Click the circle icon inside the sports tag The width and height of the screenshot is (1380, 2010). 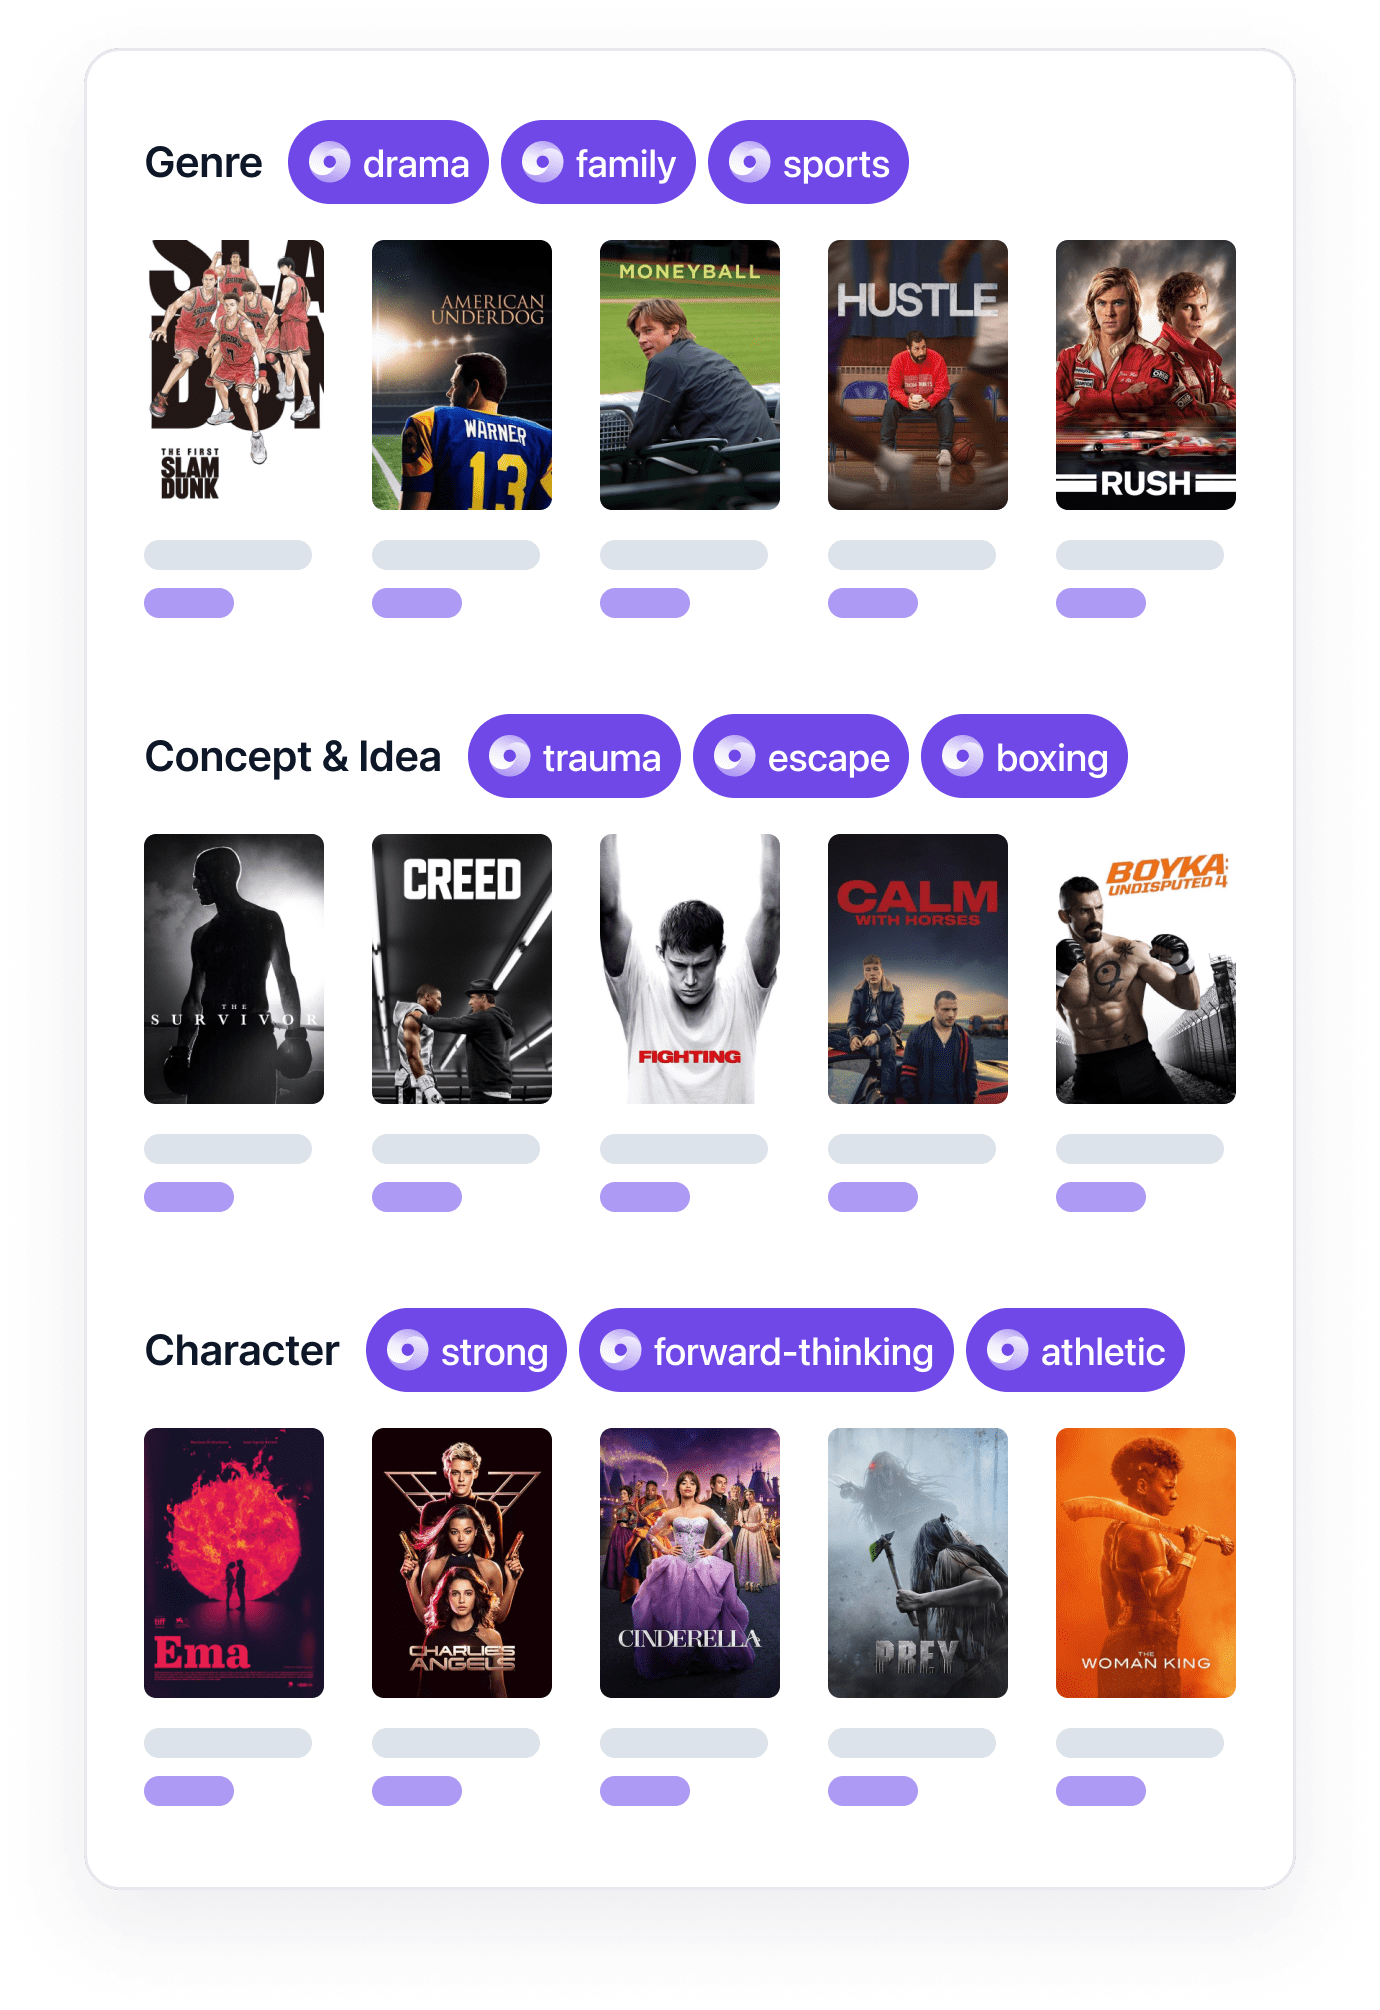[x=750, y=162]
